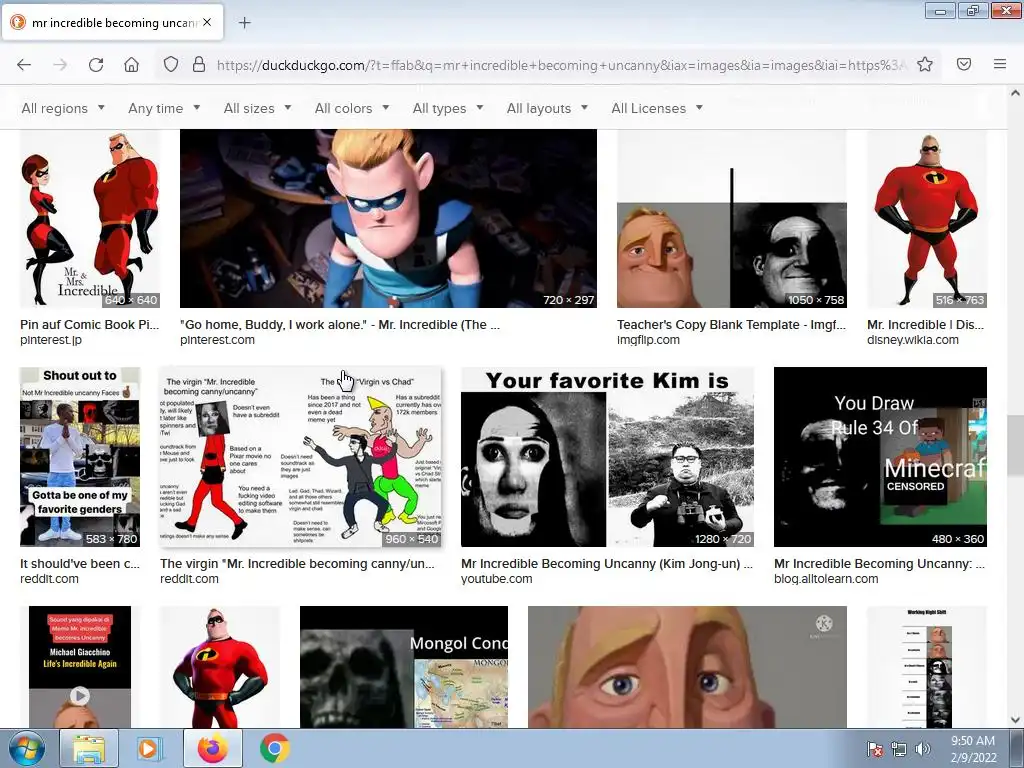The image size is (1024, 768).
Task: Open a new tab with plus
Action: [x=244, y=23]
